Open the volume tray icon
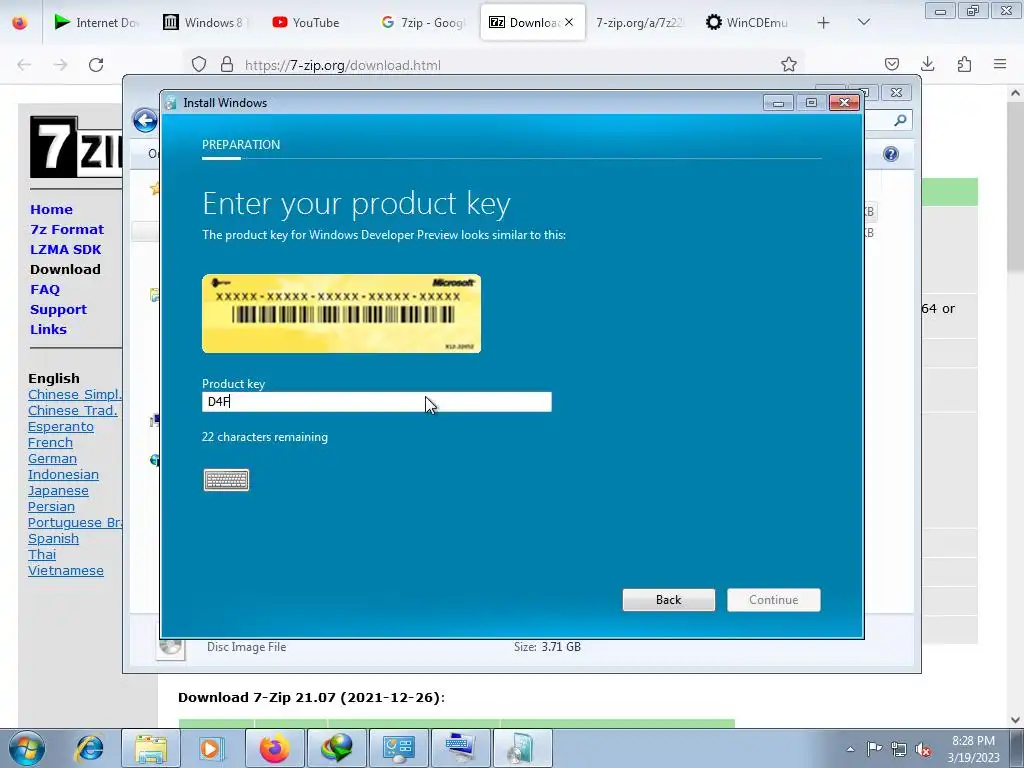 click(923, 749)
